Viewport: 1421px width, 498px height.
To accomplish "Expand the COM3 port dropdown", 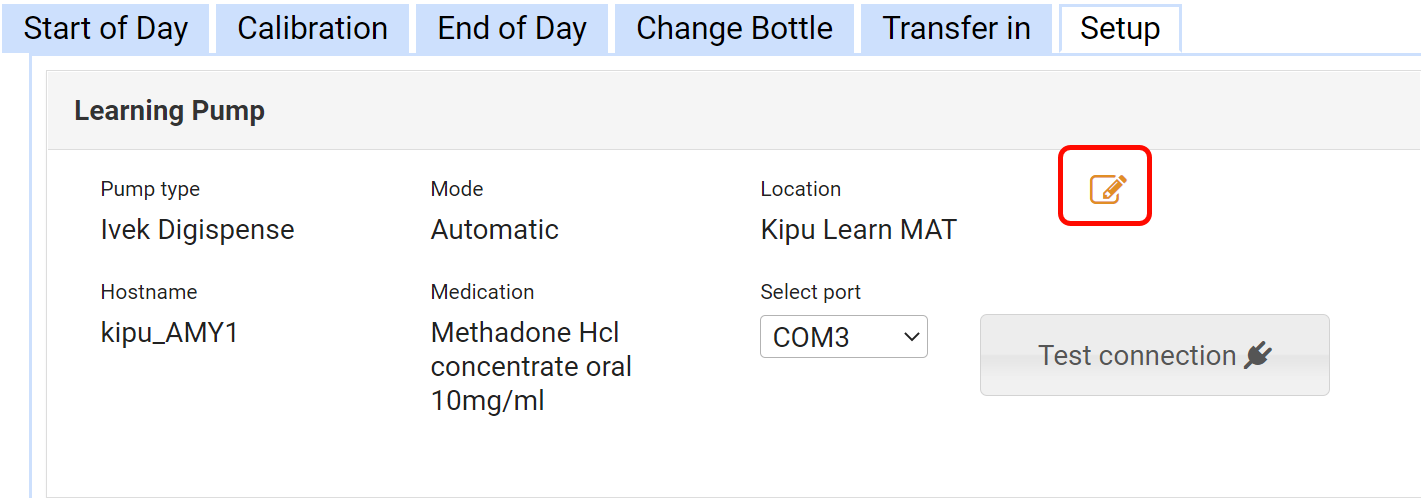I will 844,337.
